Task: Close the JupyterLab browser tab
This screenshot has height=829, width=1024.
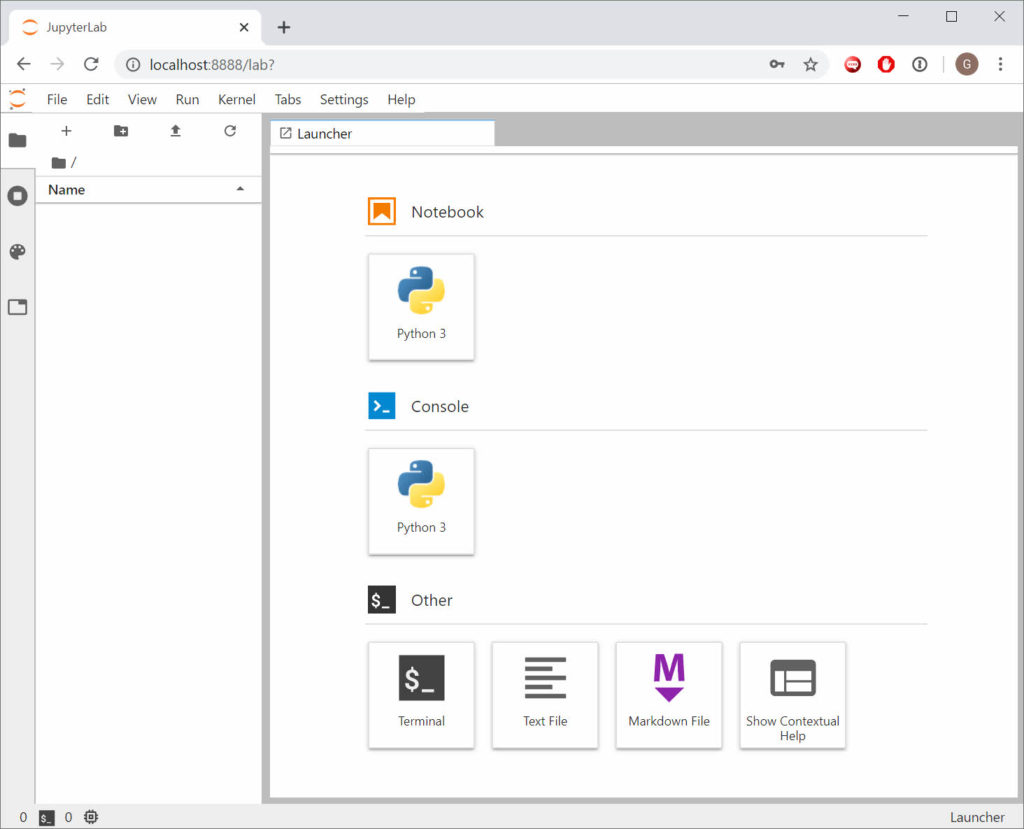Action: 244,27
